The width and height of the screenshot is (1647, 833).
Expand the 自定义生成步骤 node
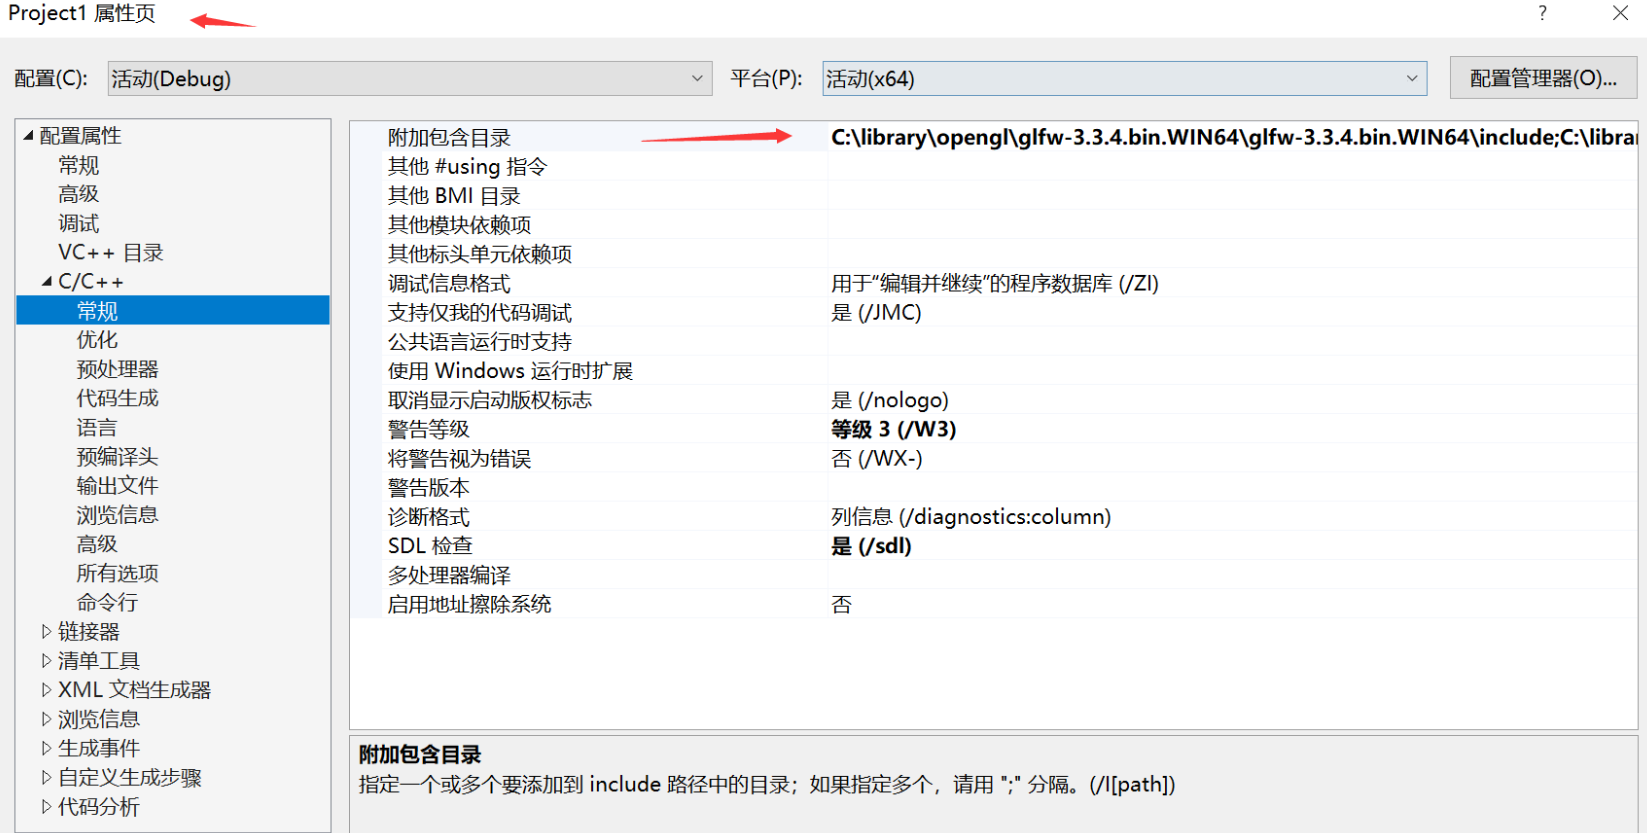[46, 776]
